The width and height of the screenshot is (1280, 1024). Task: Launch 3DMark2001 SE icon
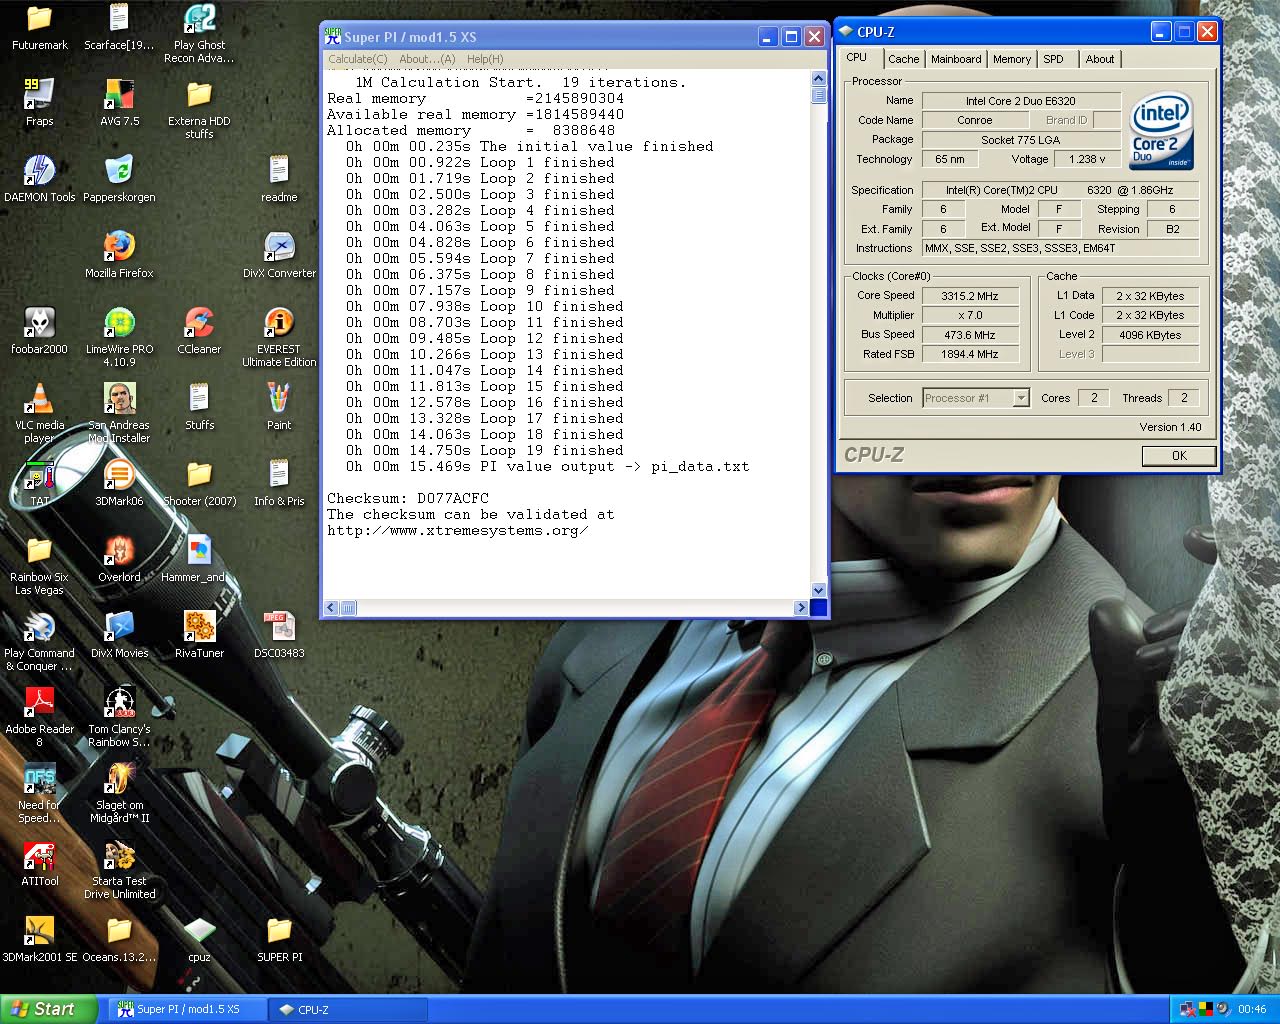point(39,931)
